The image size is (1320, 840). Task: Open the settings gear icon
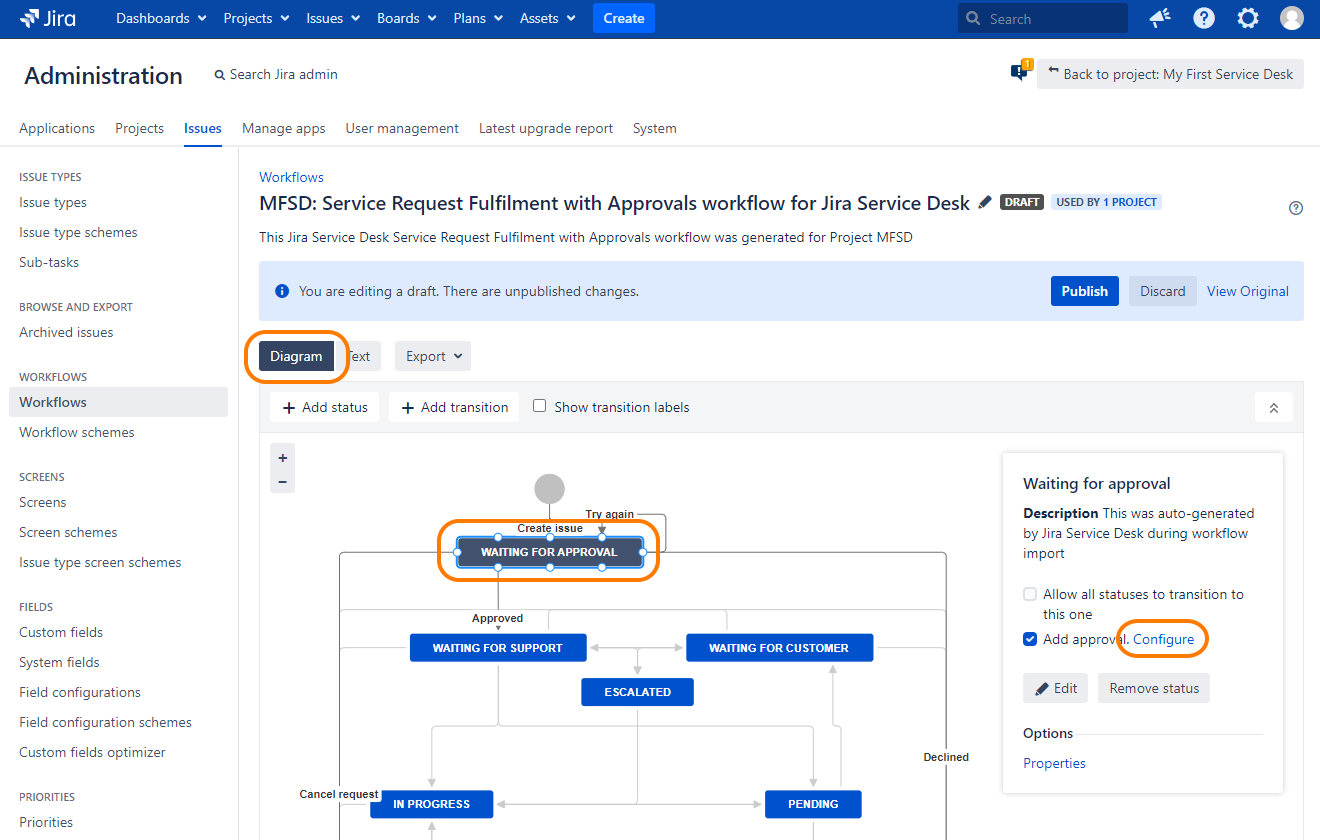[1248, 18]
